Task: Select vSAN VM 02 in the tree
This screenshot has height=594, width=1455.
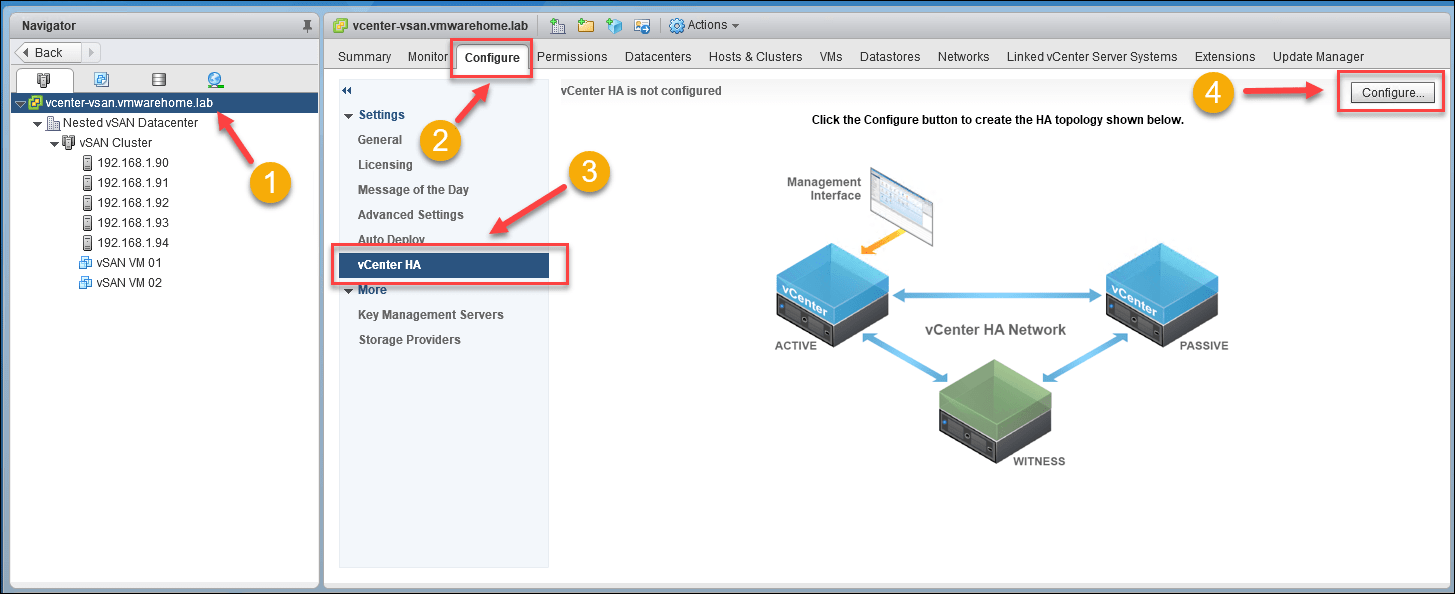Action: (129, 283)
